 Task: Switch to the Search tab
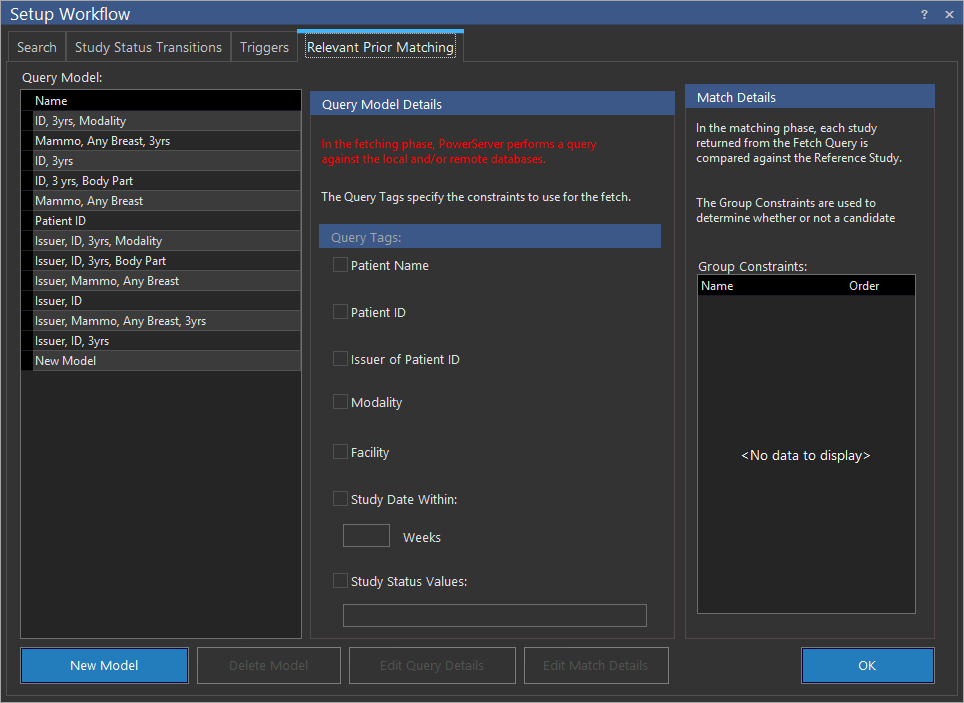point(37,47)
